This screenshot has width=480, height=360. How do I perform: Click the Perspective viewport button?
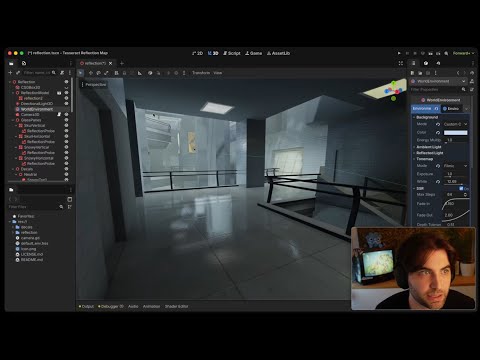(x=94, y=85)
